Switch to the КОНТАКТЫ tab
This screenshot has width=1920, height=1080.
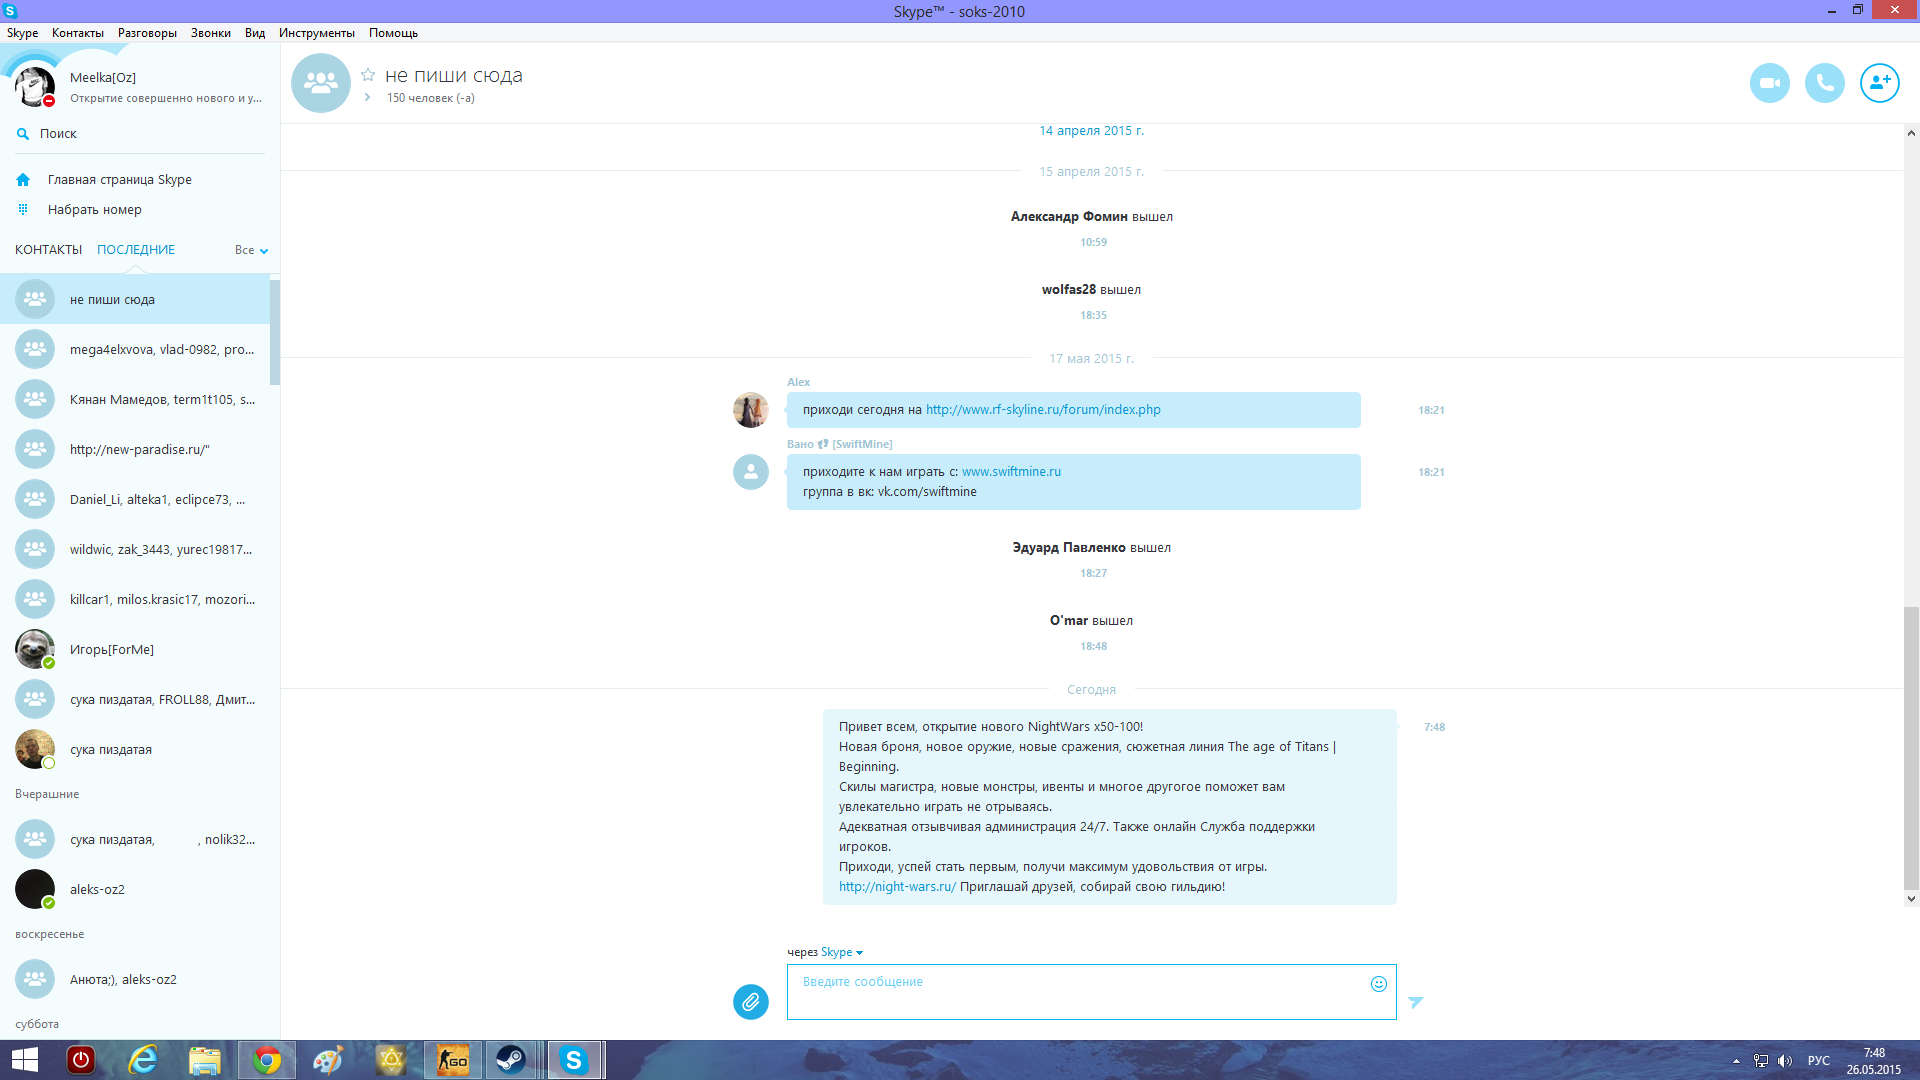(x=48, y=250)
